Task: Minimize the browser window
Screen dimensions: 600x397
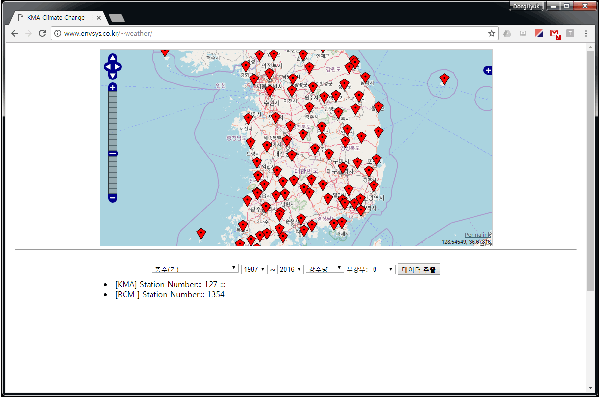Action: point(553,6)
